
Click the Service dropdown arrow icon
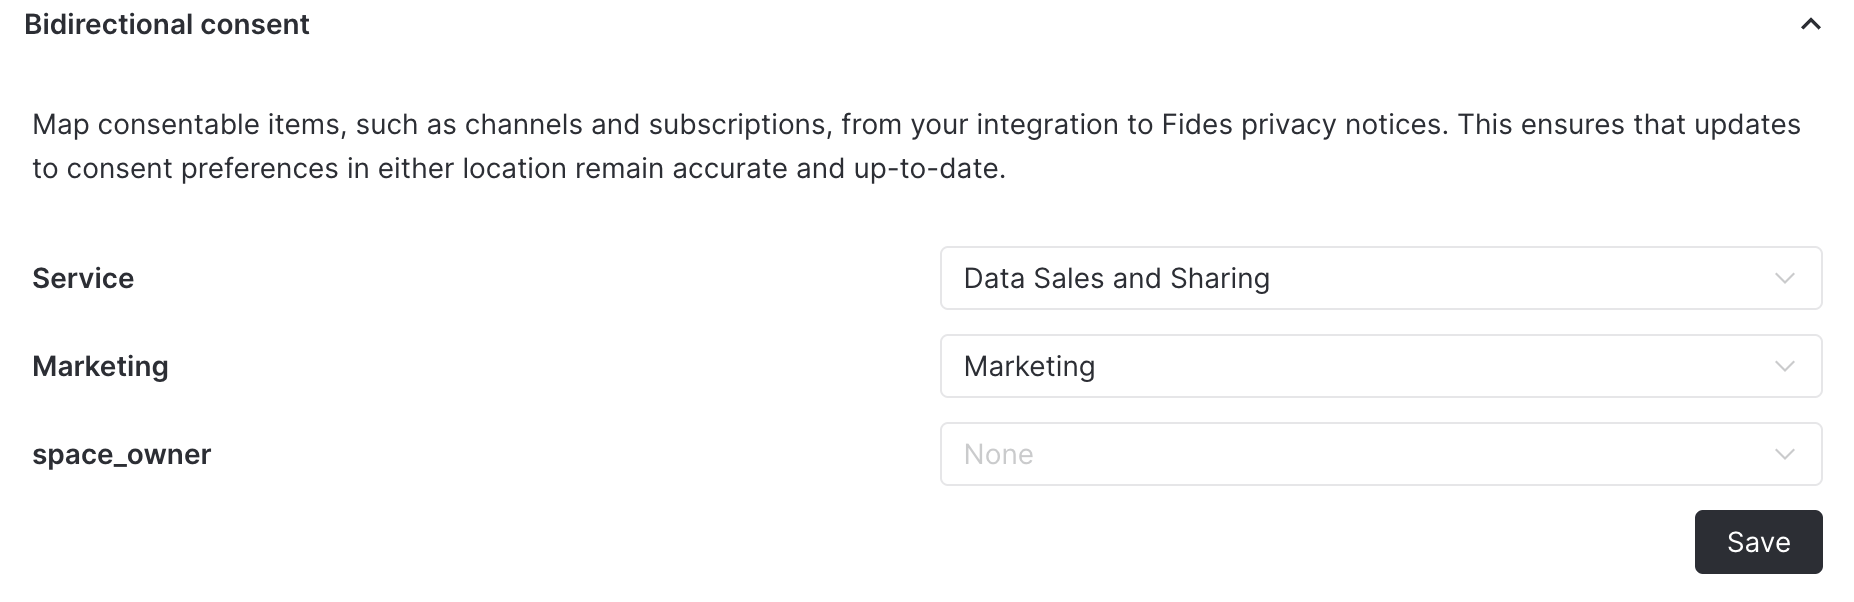(1784, 278)
